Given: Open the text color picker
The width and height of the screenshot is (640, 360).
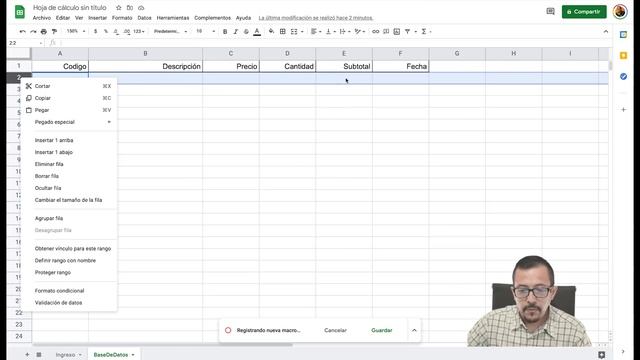Looking at the screenshot, I should (x=257, y=31).
